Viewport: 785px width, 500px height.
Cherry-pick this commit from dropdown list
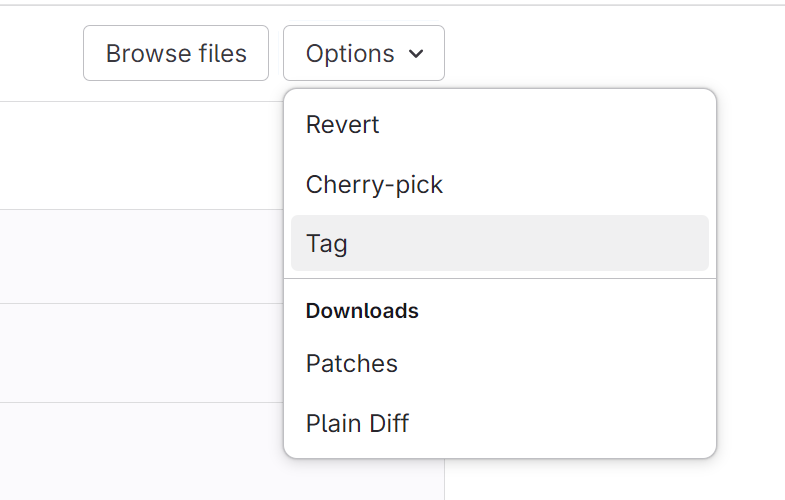pos(374,184)
